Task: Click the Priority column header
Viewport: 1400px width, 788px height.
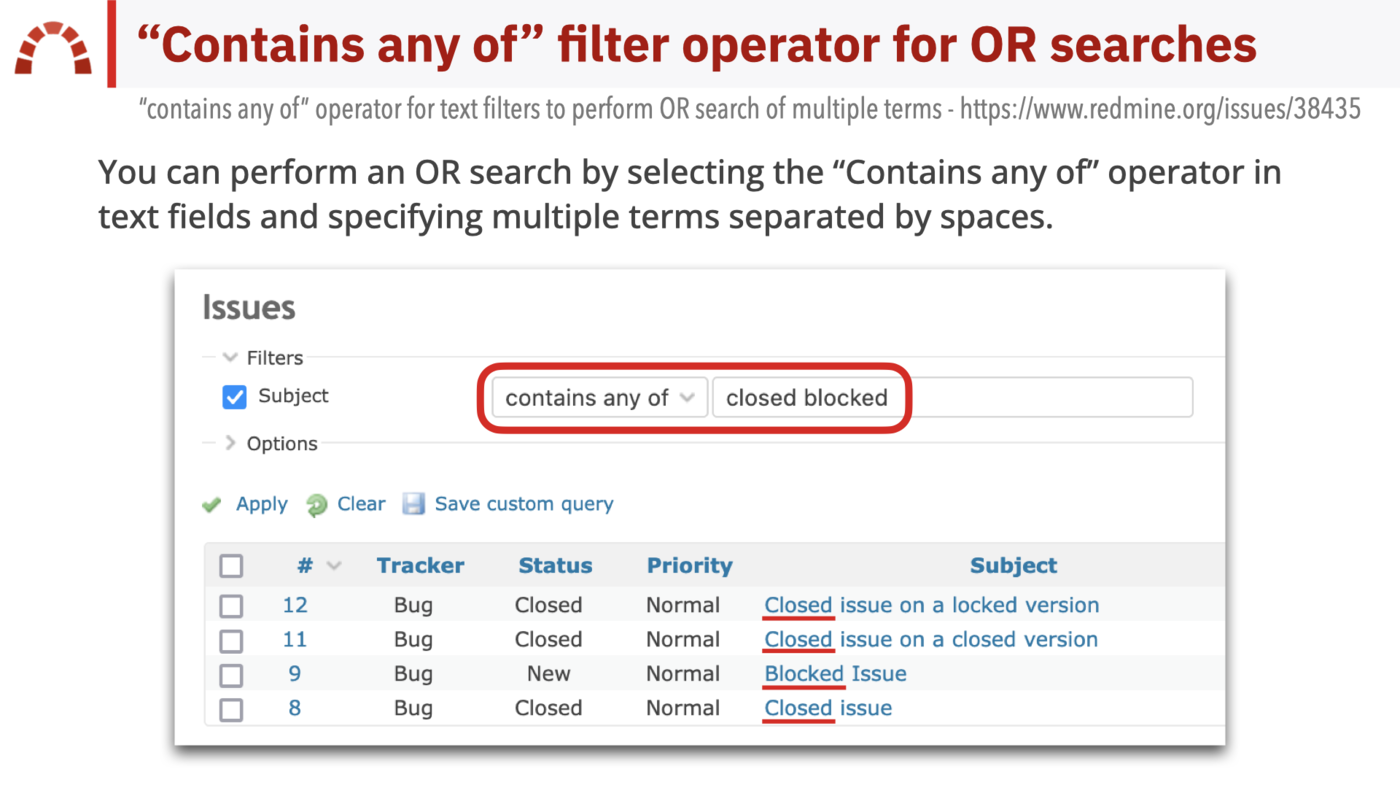Action: (689, 565)
